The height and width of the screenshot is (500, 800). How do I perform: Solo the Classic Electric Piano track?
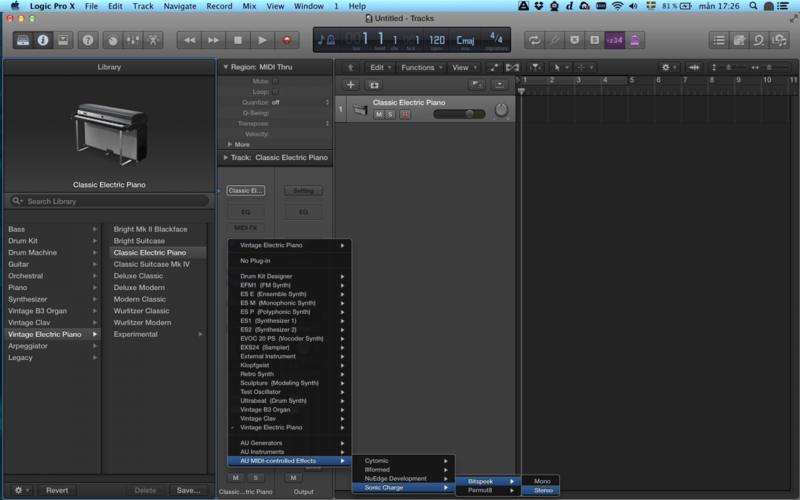tap(390, 114)
